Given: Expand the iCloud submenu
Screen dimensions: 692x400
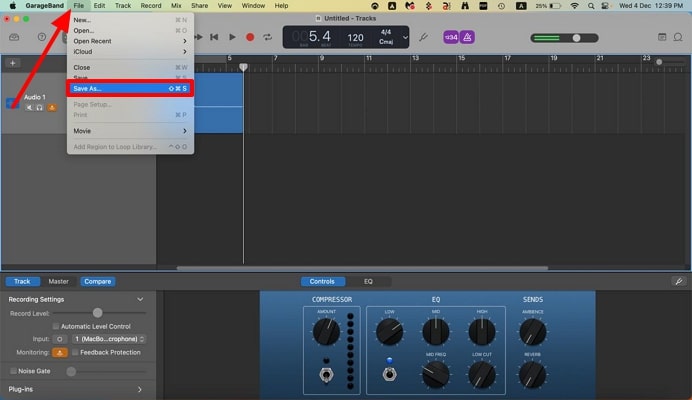Looking at the screenshot, I should point(130,52).
